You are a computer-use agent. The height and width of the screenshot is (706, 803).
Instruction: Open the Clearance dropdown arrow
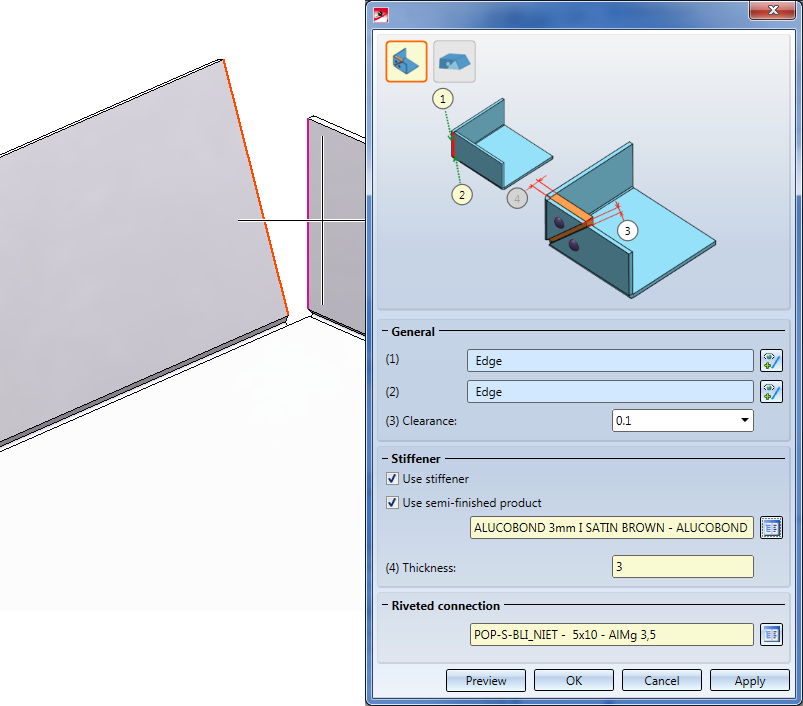(745, 420)
